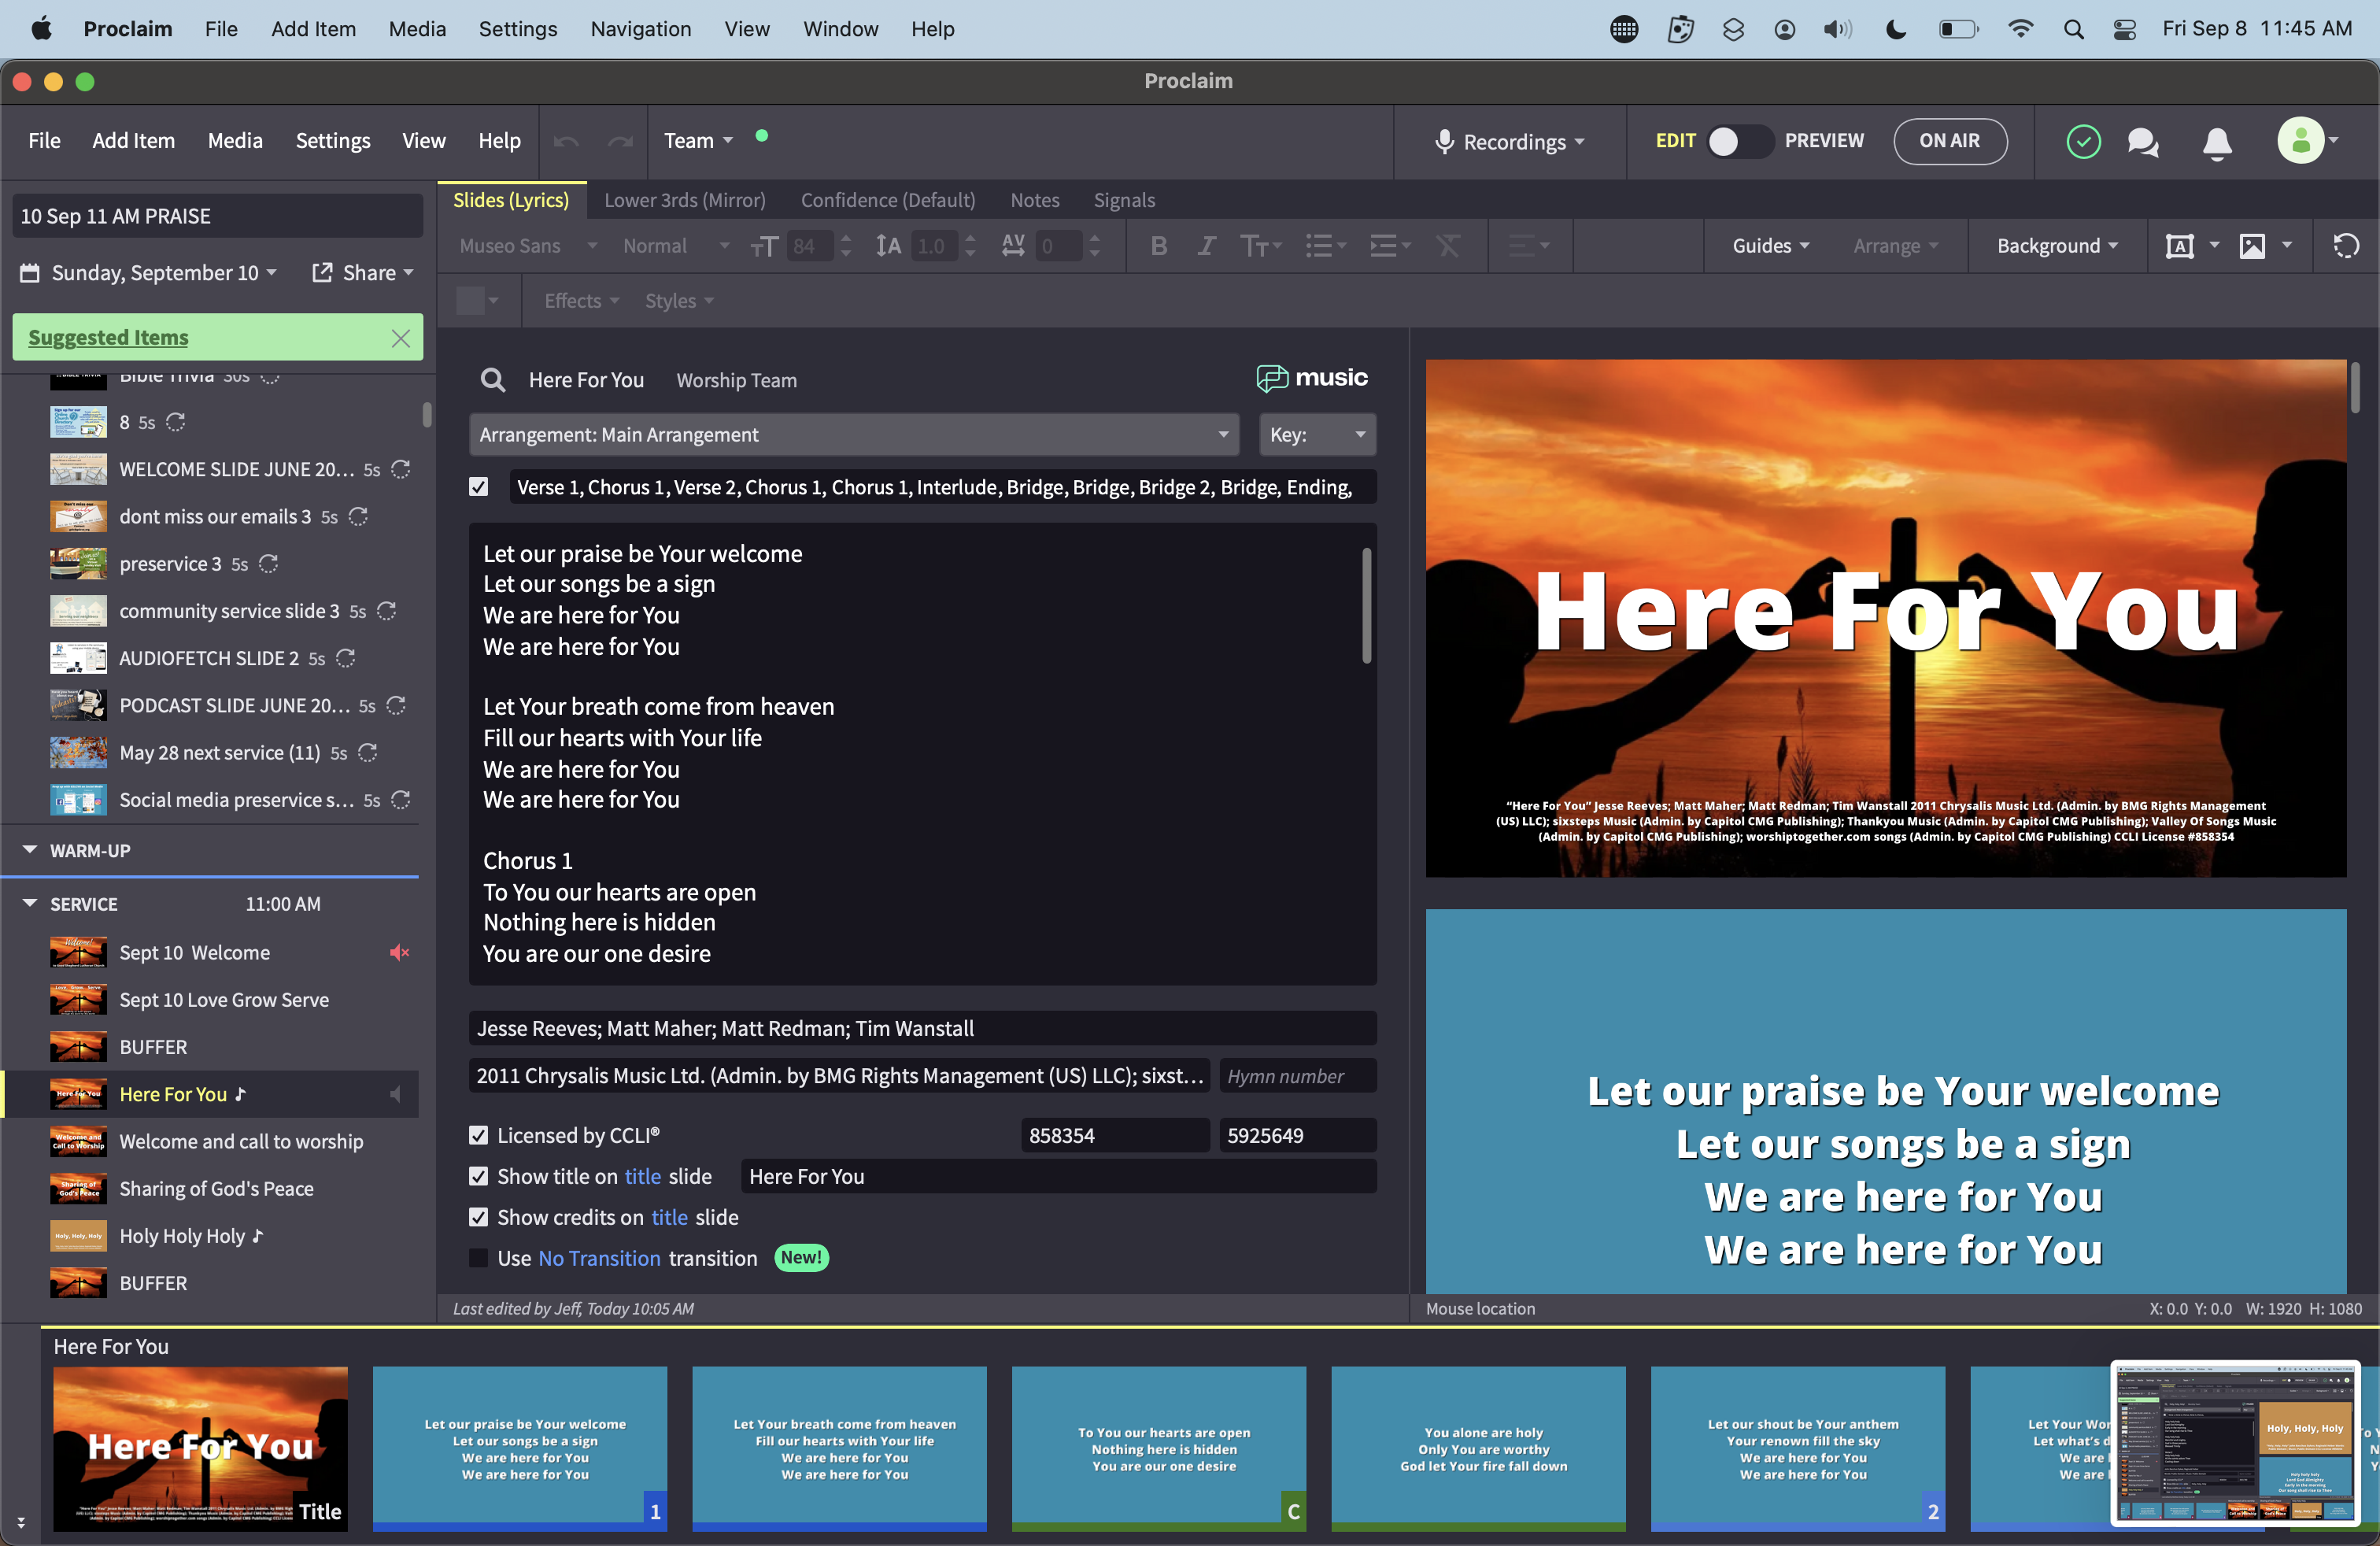
Task: Collapse the WARM-UP section
Action: [30, 850]
